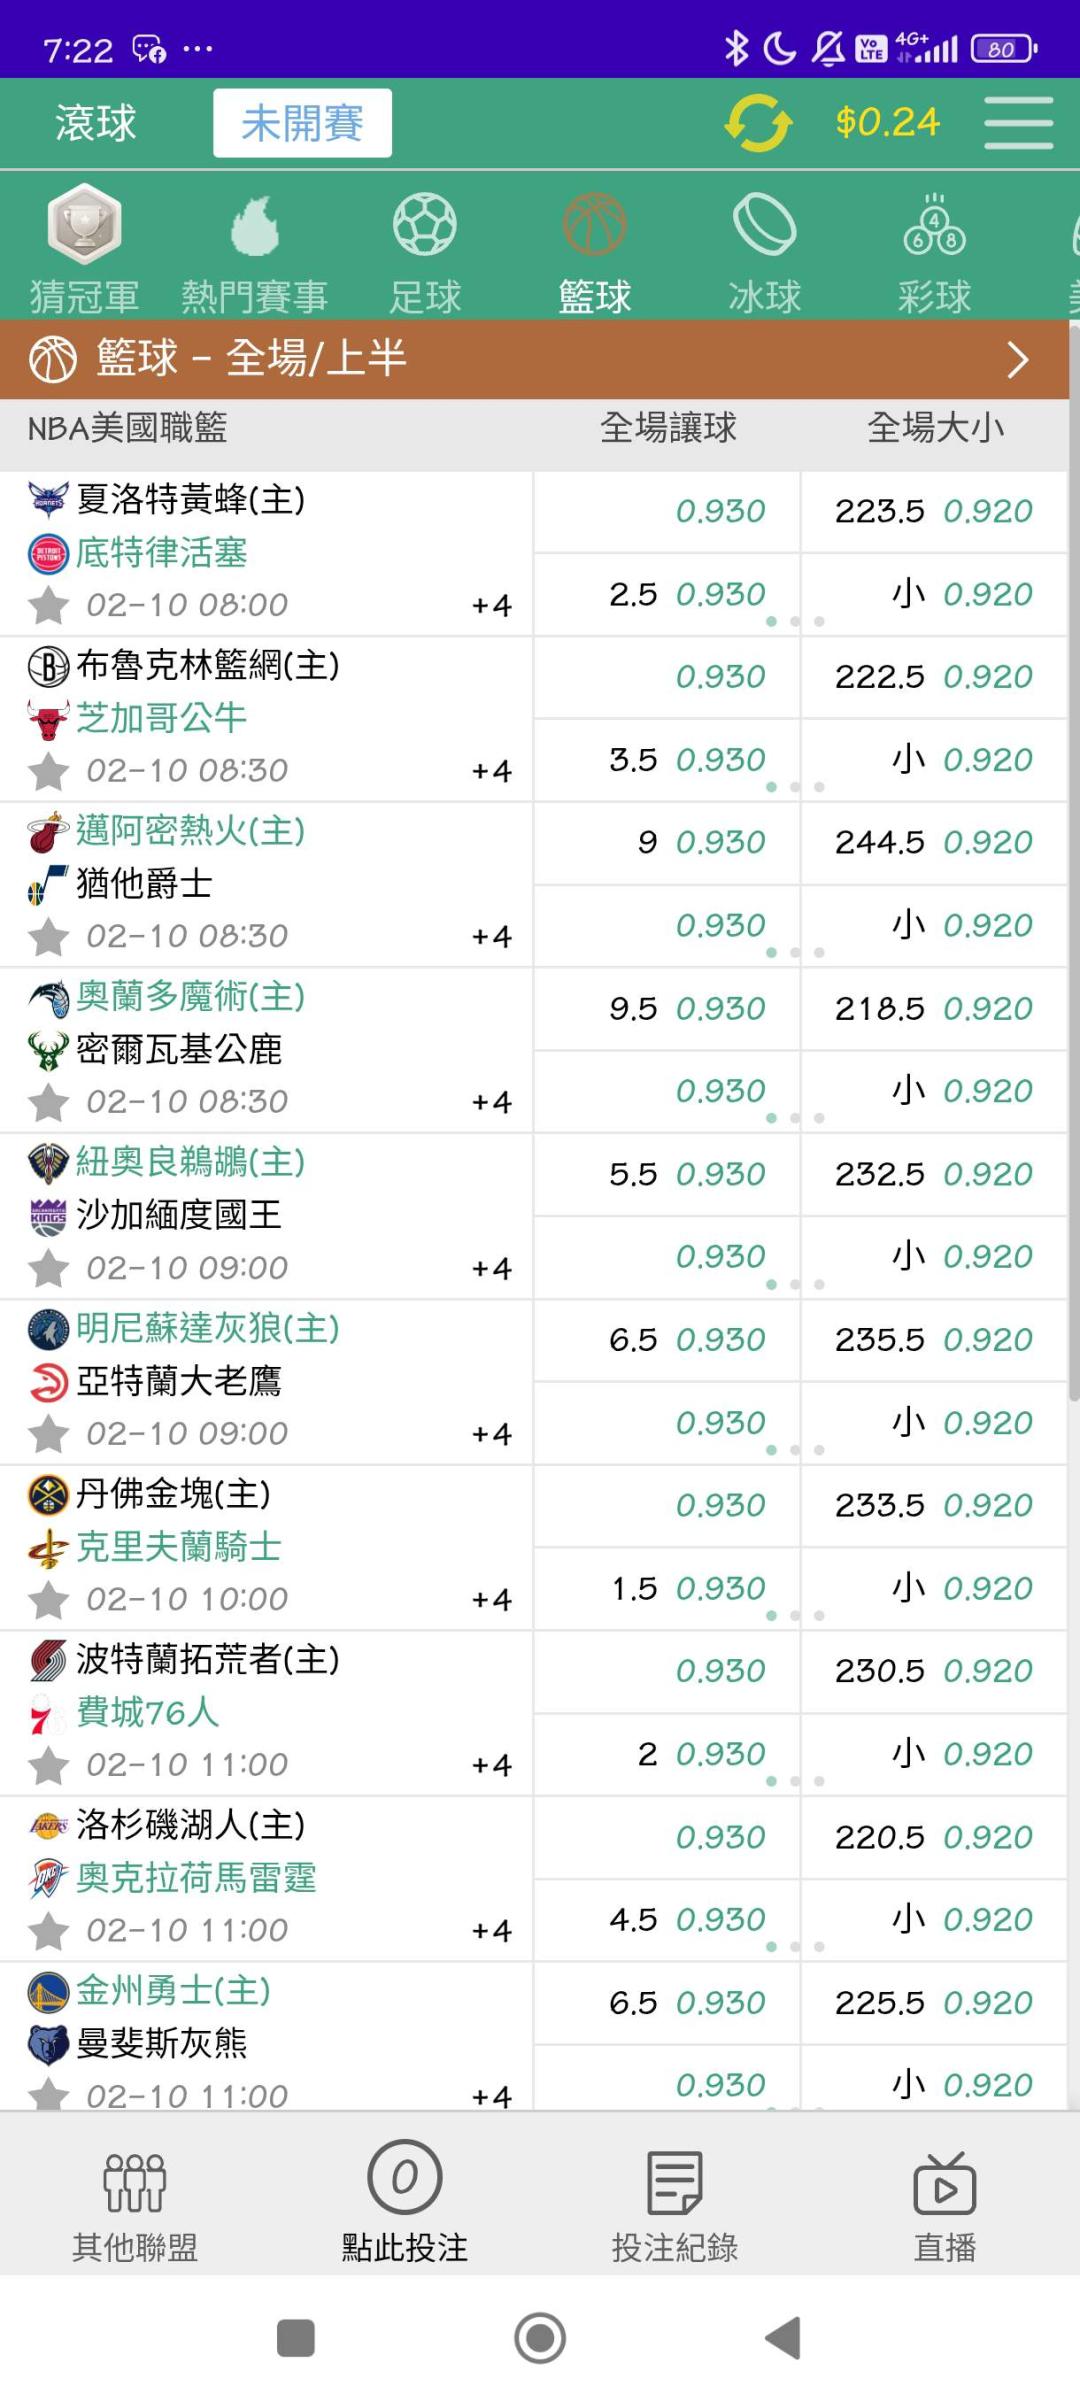Image resolution: width=1080 pixels, height=2401 pixels.
Task: Expand +4 more bets for 邁阿密熱火 game
Action: point(491,937)
